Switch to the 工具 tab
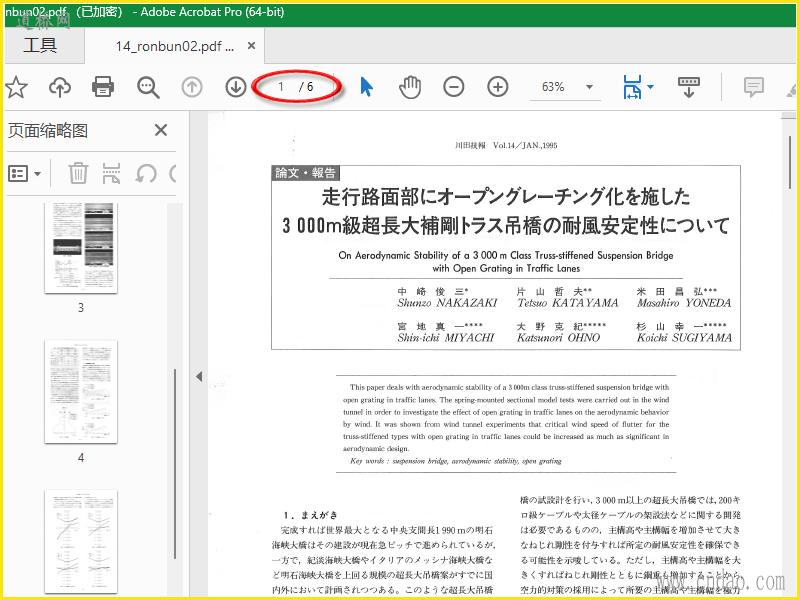The height and width of the screenshot is (600, 800). (40, 45)
